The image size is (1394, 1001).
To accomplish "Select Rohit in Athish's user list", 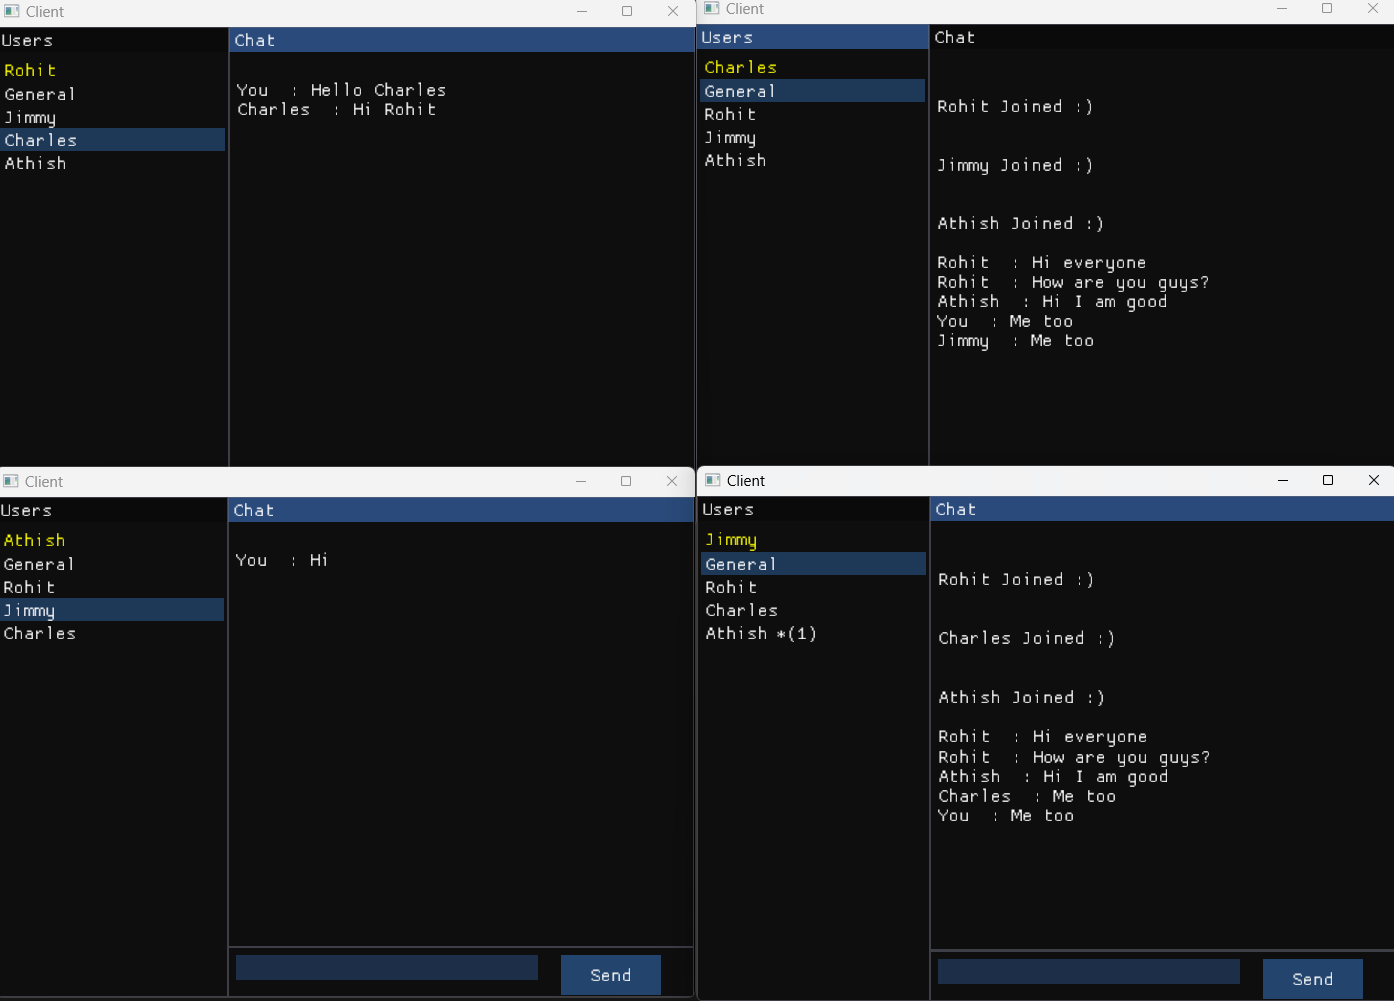I will pyautogui.click(x=112, y=587).
